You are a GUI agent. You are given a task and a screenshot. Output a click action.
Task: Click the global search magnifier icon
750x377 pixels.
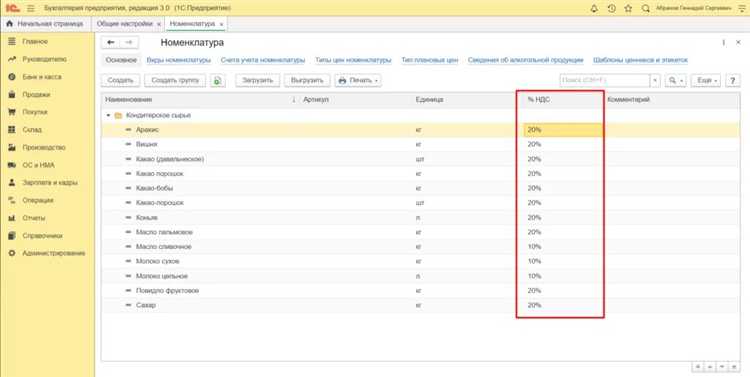[x=646, y=9]
